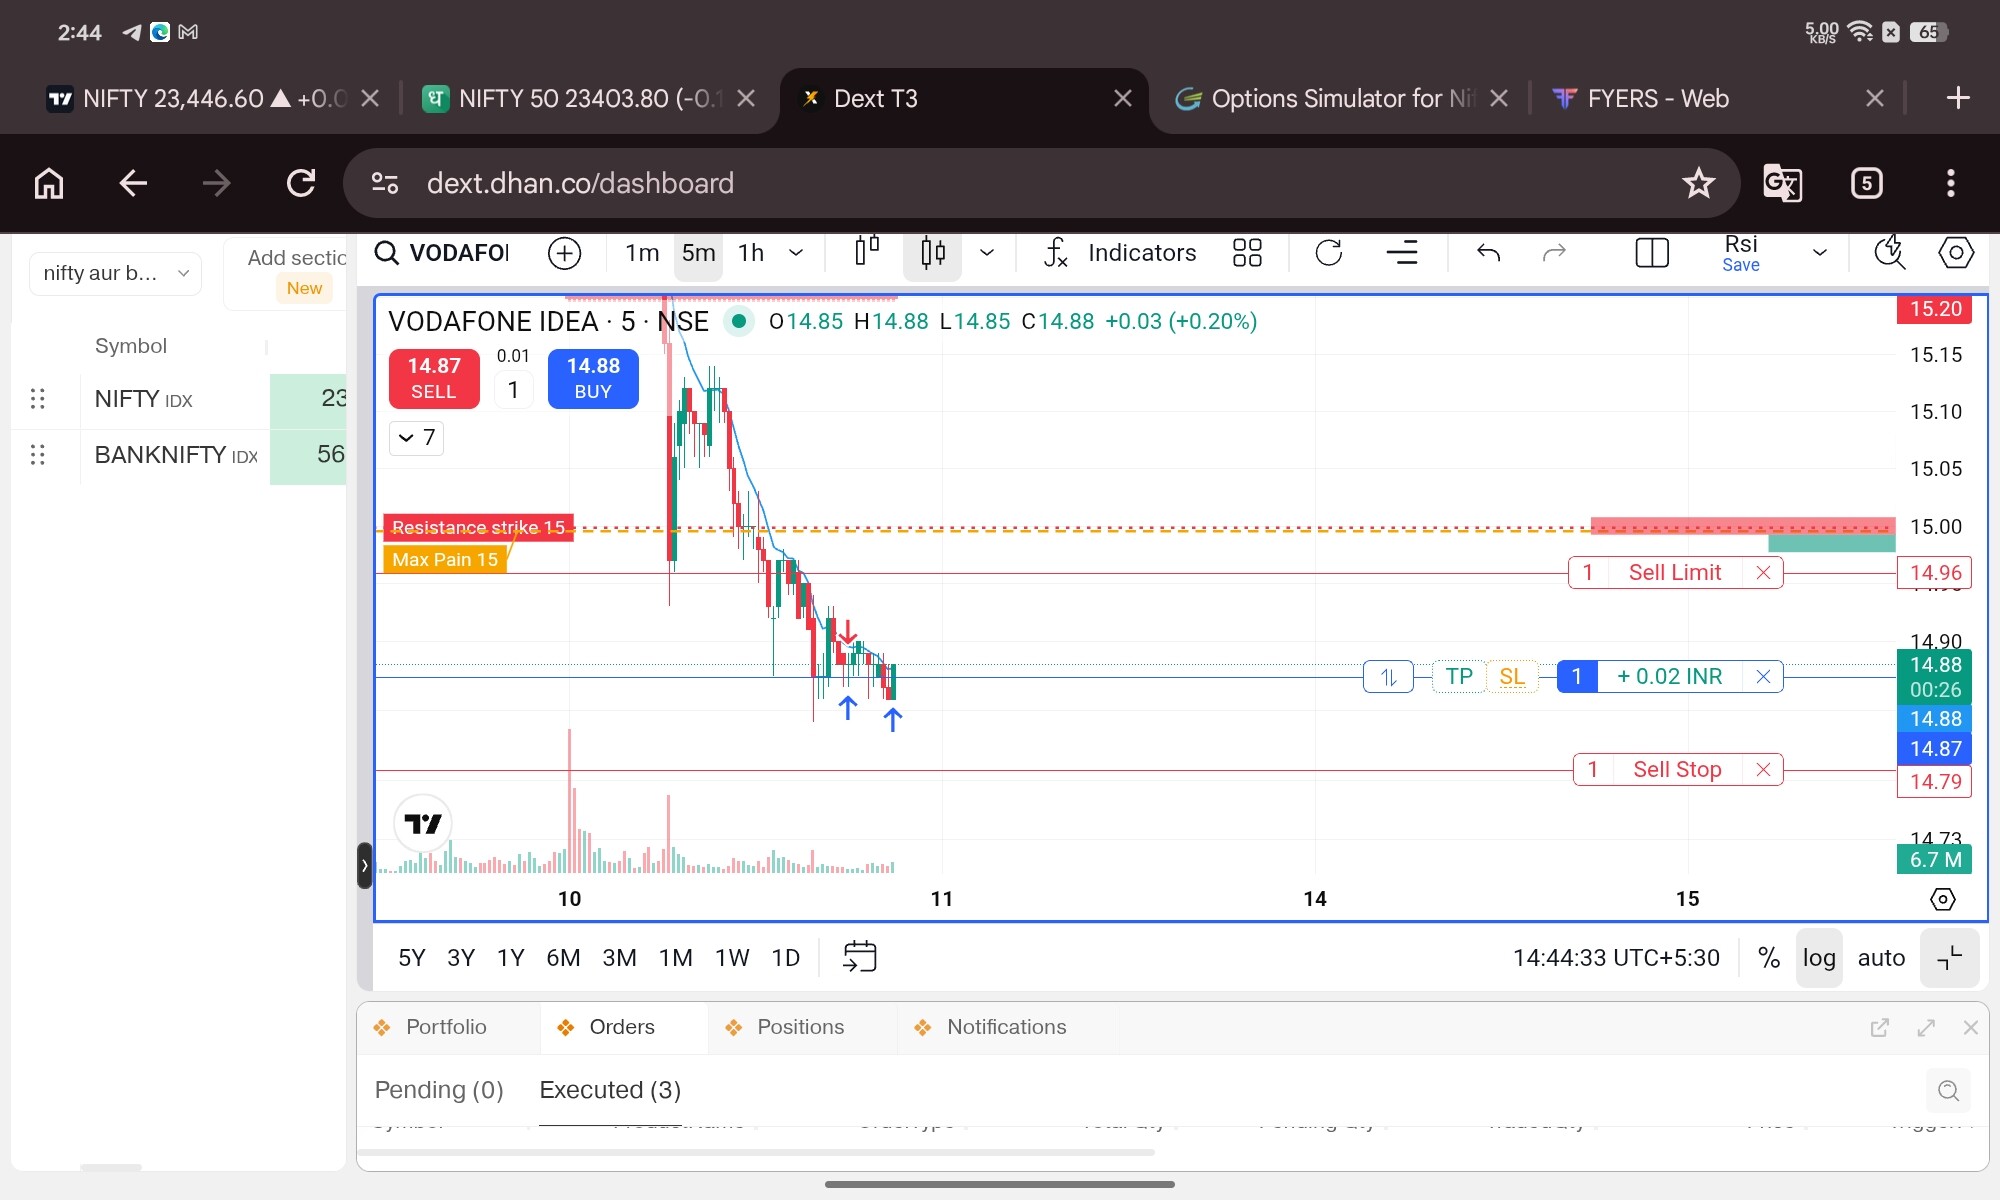This screenshot has width=2000, height=1200.
Task: Open the Indicators function icon
Action: click(1056, 253)
